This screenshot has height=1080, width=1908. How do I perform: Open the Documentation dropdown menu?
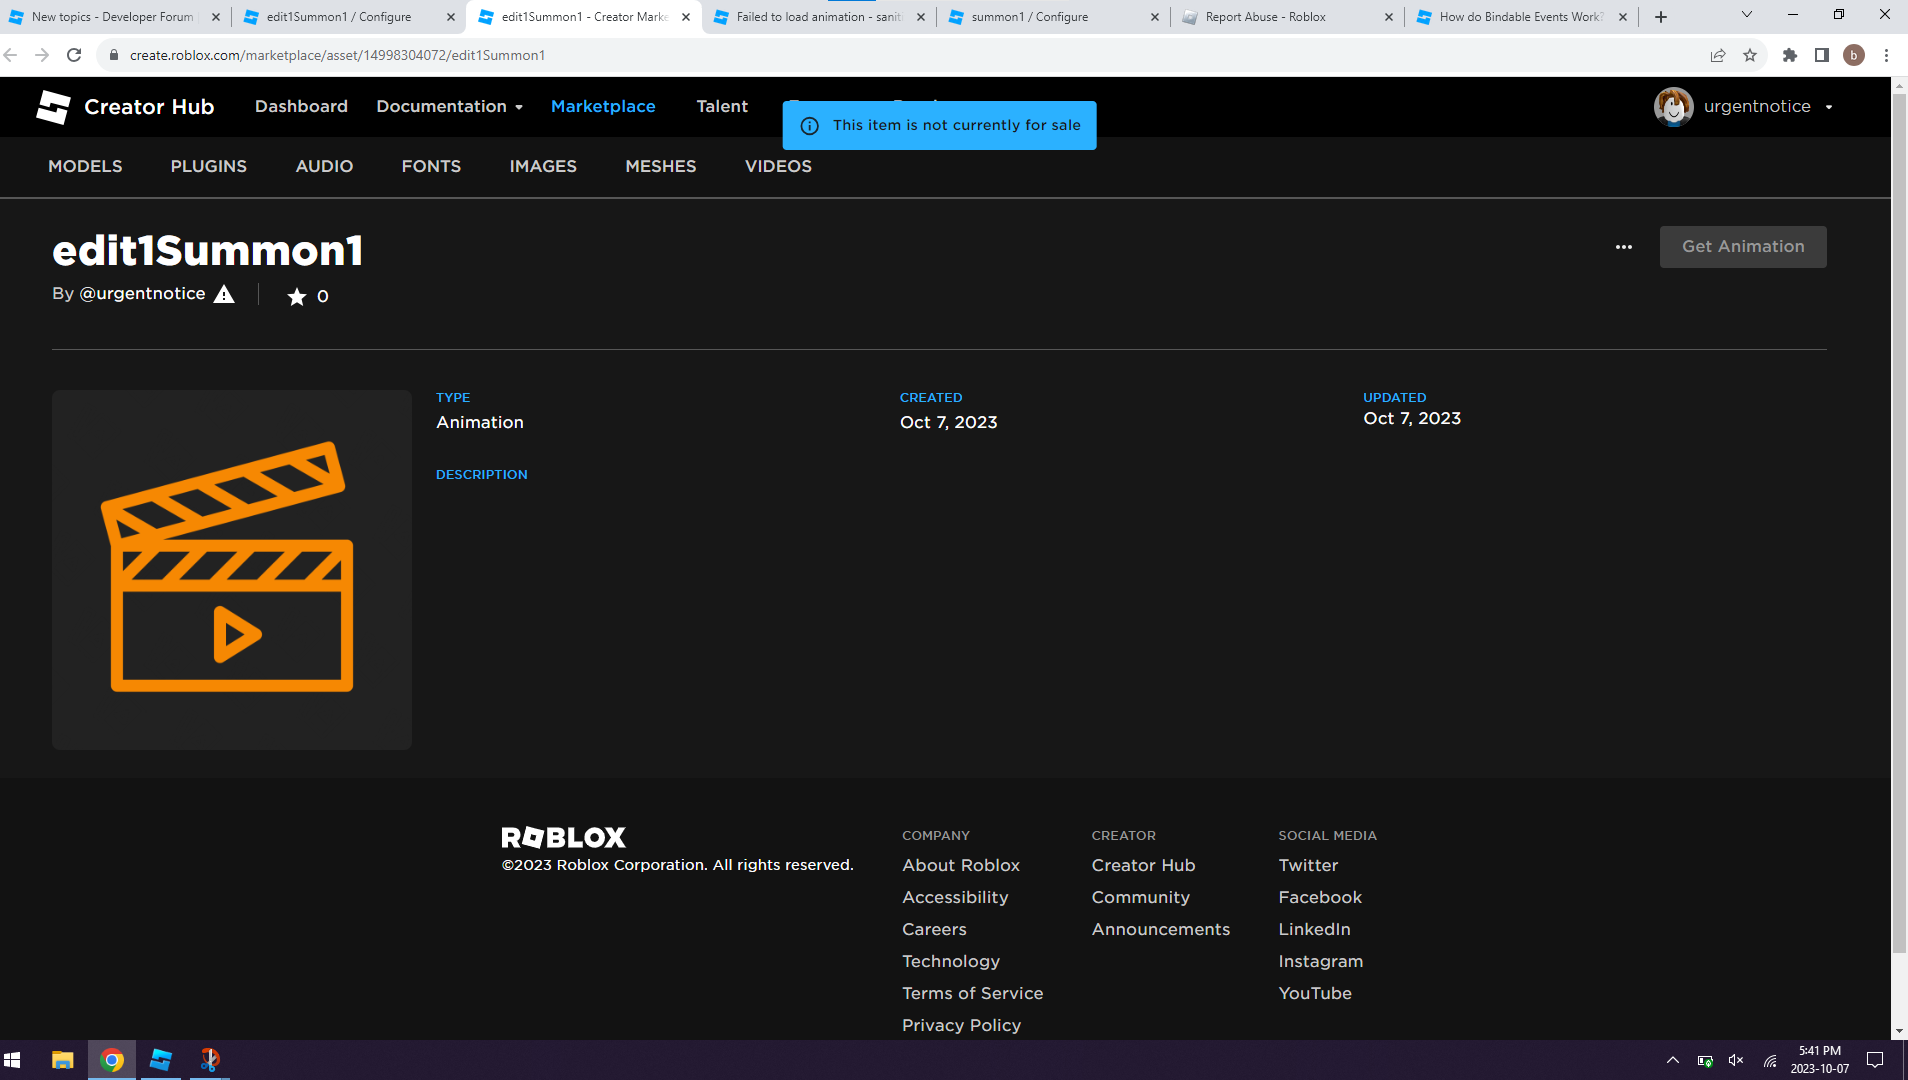pos(449,106)
